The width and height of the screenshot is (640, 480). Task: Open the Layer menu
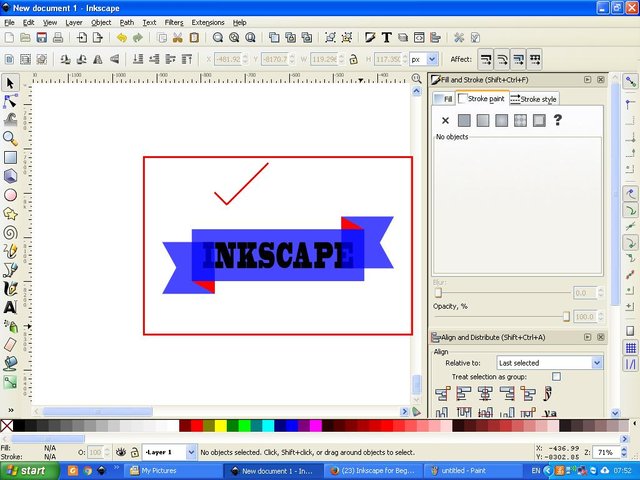tap(74, 22)
